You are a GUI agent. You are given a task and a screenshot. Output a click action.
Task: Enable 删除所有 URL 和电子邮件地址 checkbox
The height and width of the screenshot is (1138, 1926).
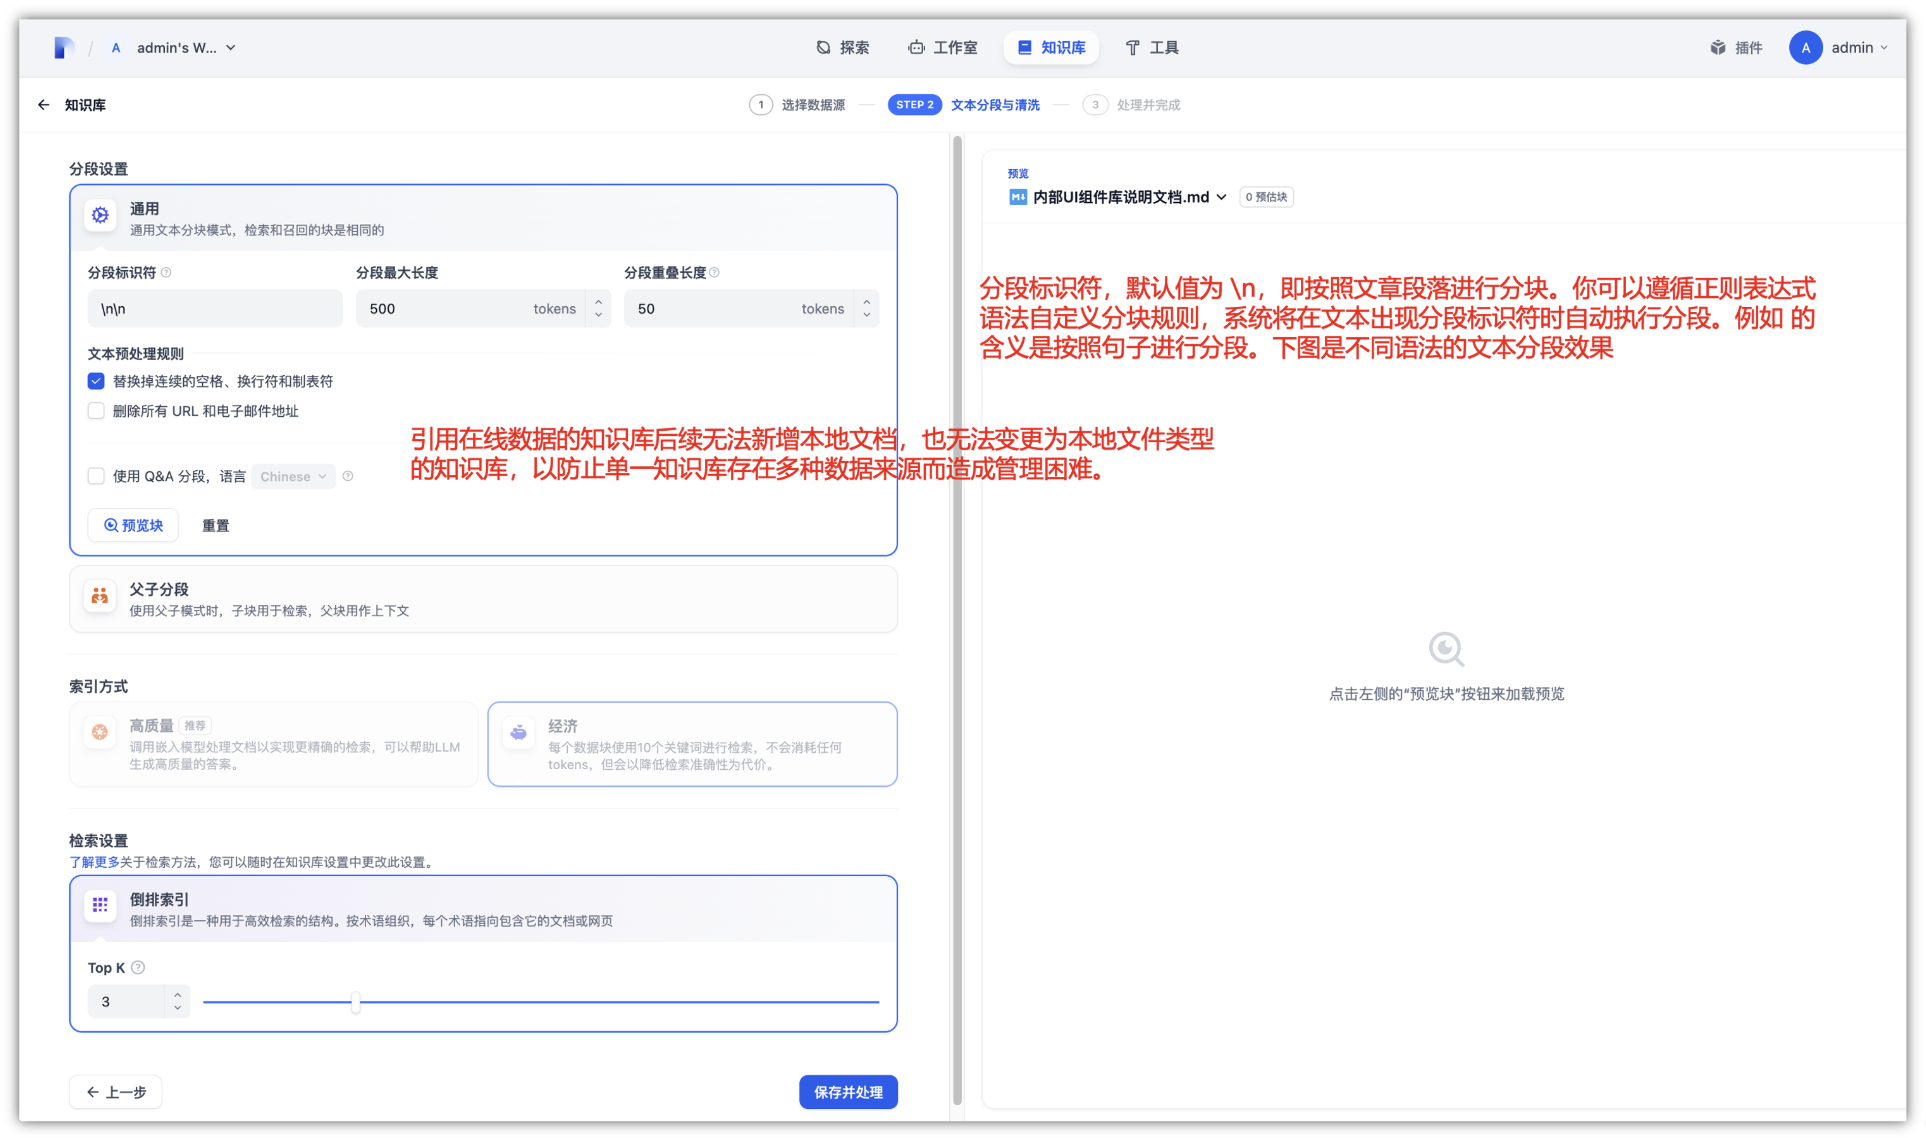coord(96,411)
